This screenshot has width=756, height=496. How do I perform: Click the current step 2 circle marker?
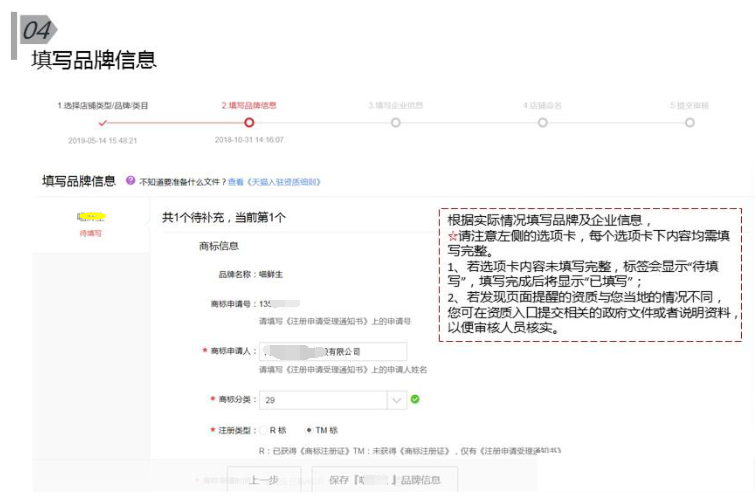[x=249, y=122]
